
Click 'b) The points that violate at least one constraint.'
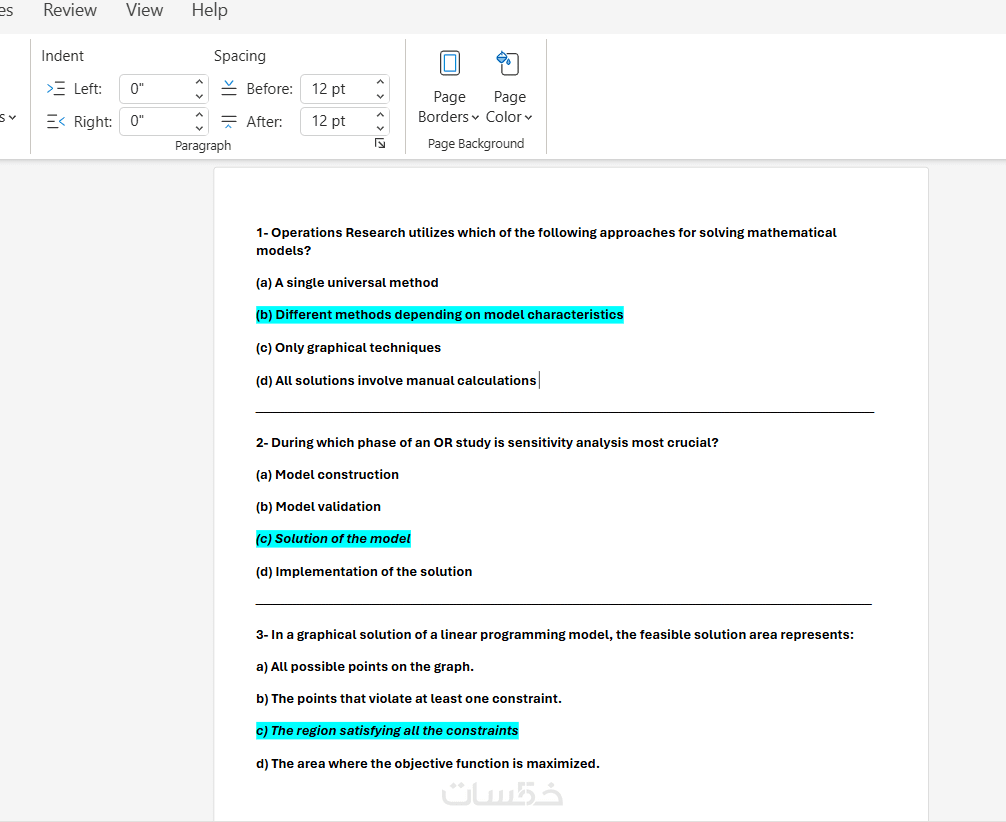point(409,699)
